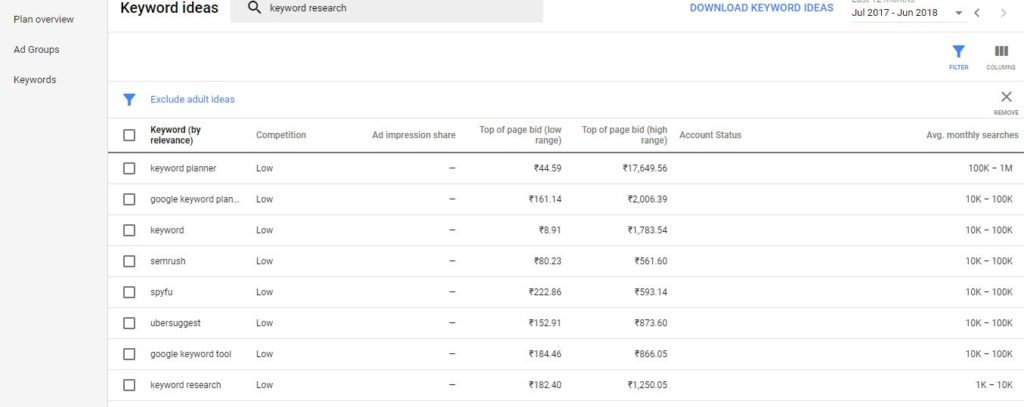Tick the select-all header checkbox
1024x407 pixels.
pyautogui.click(x=129, y=135)
